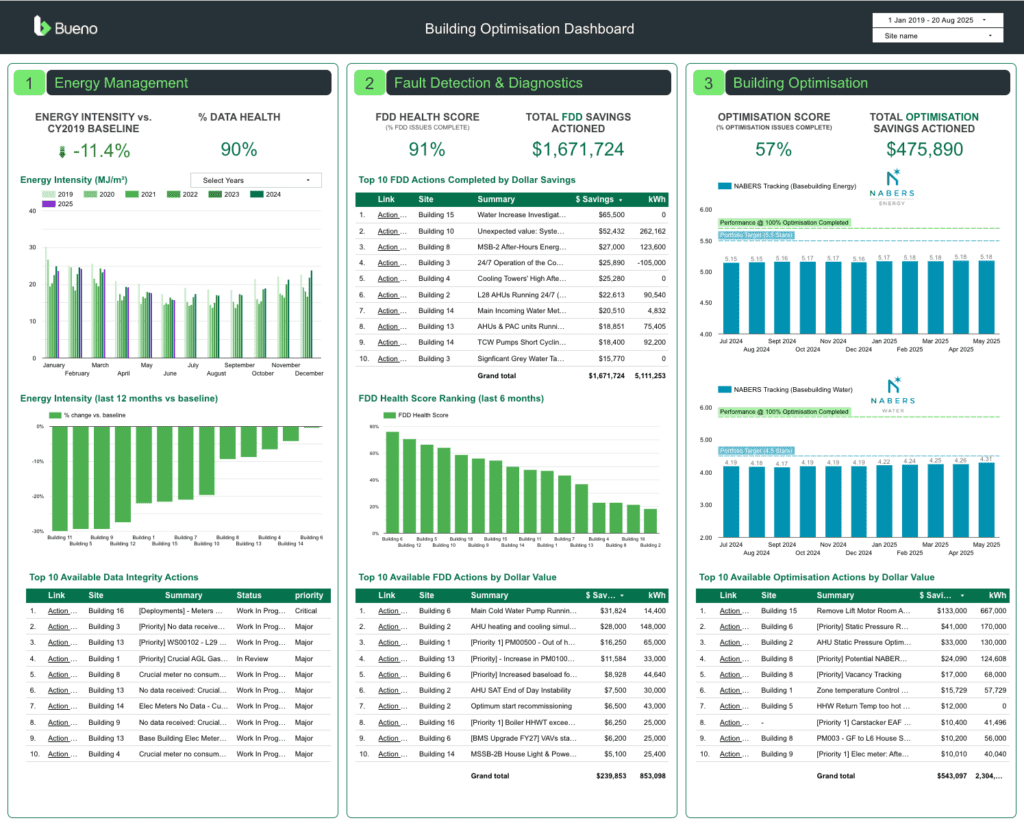
Task: Click the Bueno logo icon
Action: [42, 27]
